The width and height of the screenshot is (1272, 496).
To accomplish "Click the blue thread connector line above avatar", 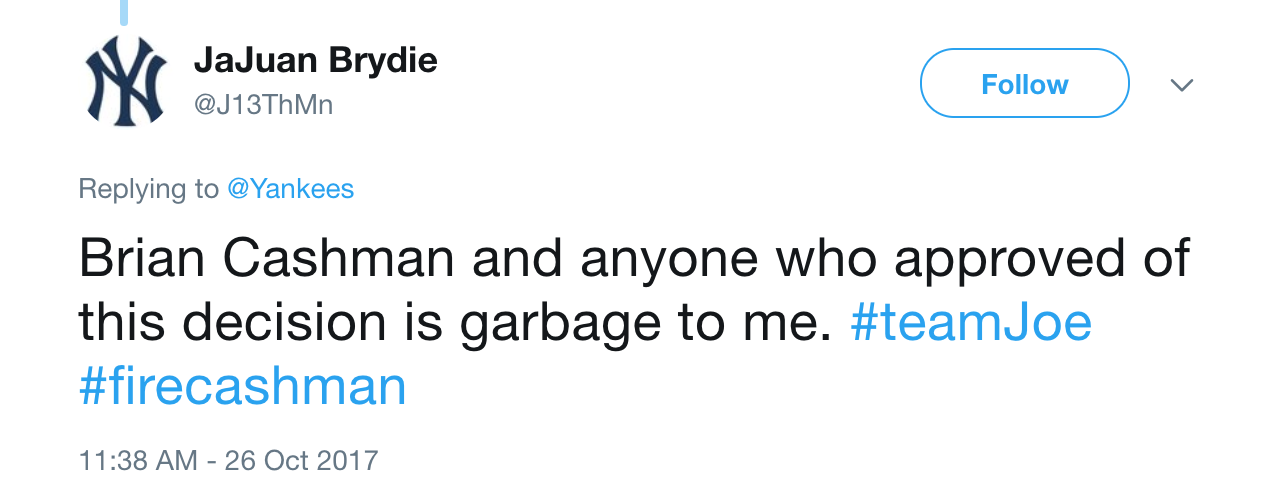I will pos(124,12).
